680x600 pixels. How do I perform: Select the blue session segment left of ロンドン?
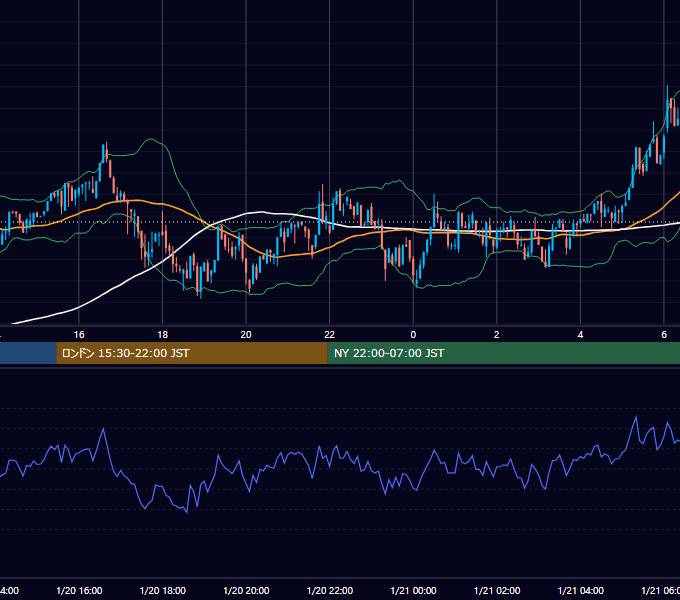click(28, 353)
